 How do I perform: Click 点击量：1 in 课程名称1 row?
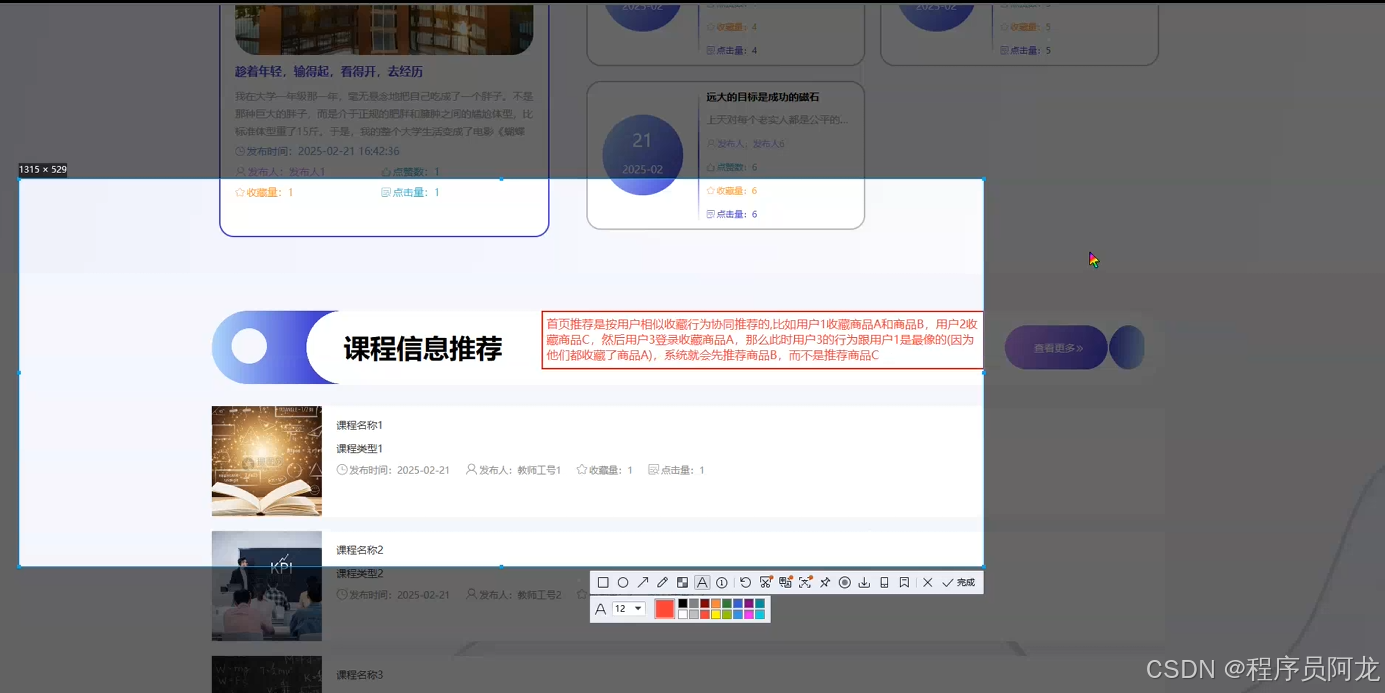677,470
